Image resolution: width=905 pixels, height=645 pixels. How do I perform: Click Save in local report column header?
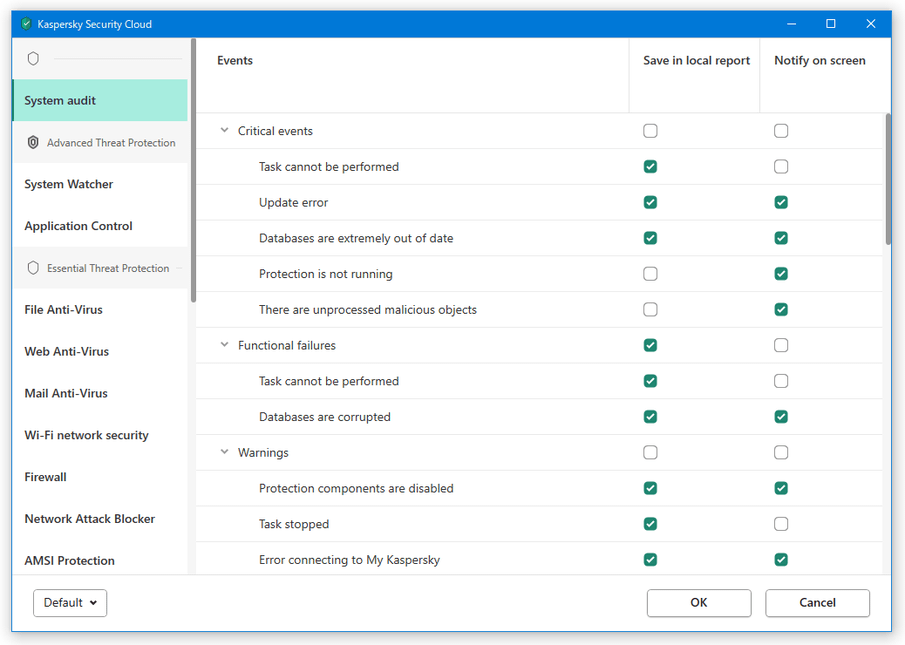pos(697,61)
